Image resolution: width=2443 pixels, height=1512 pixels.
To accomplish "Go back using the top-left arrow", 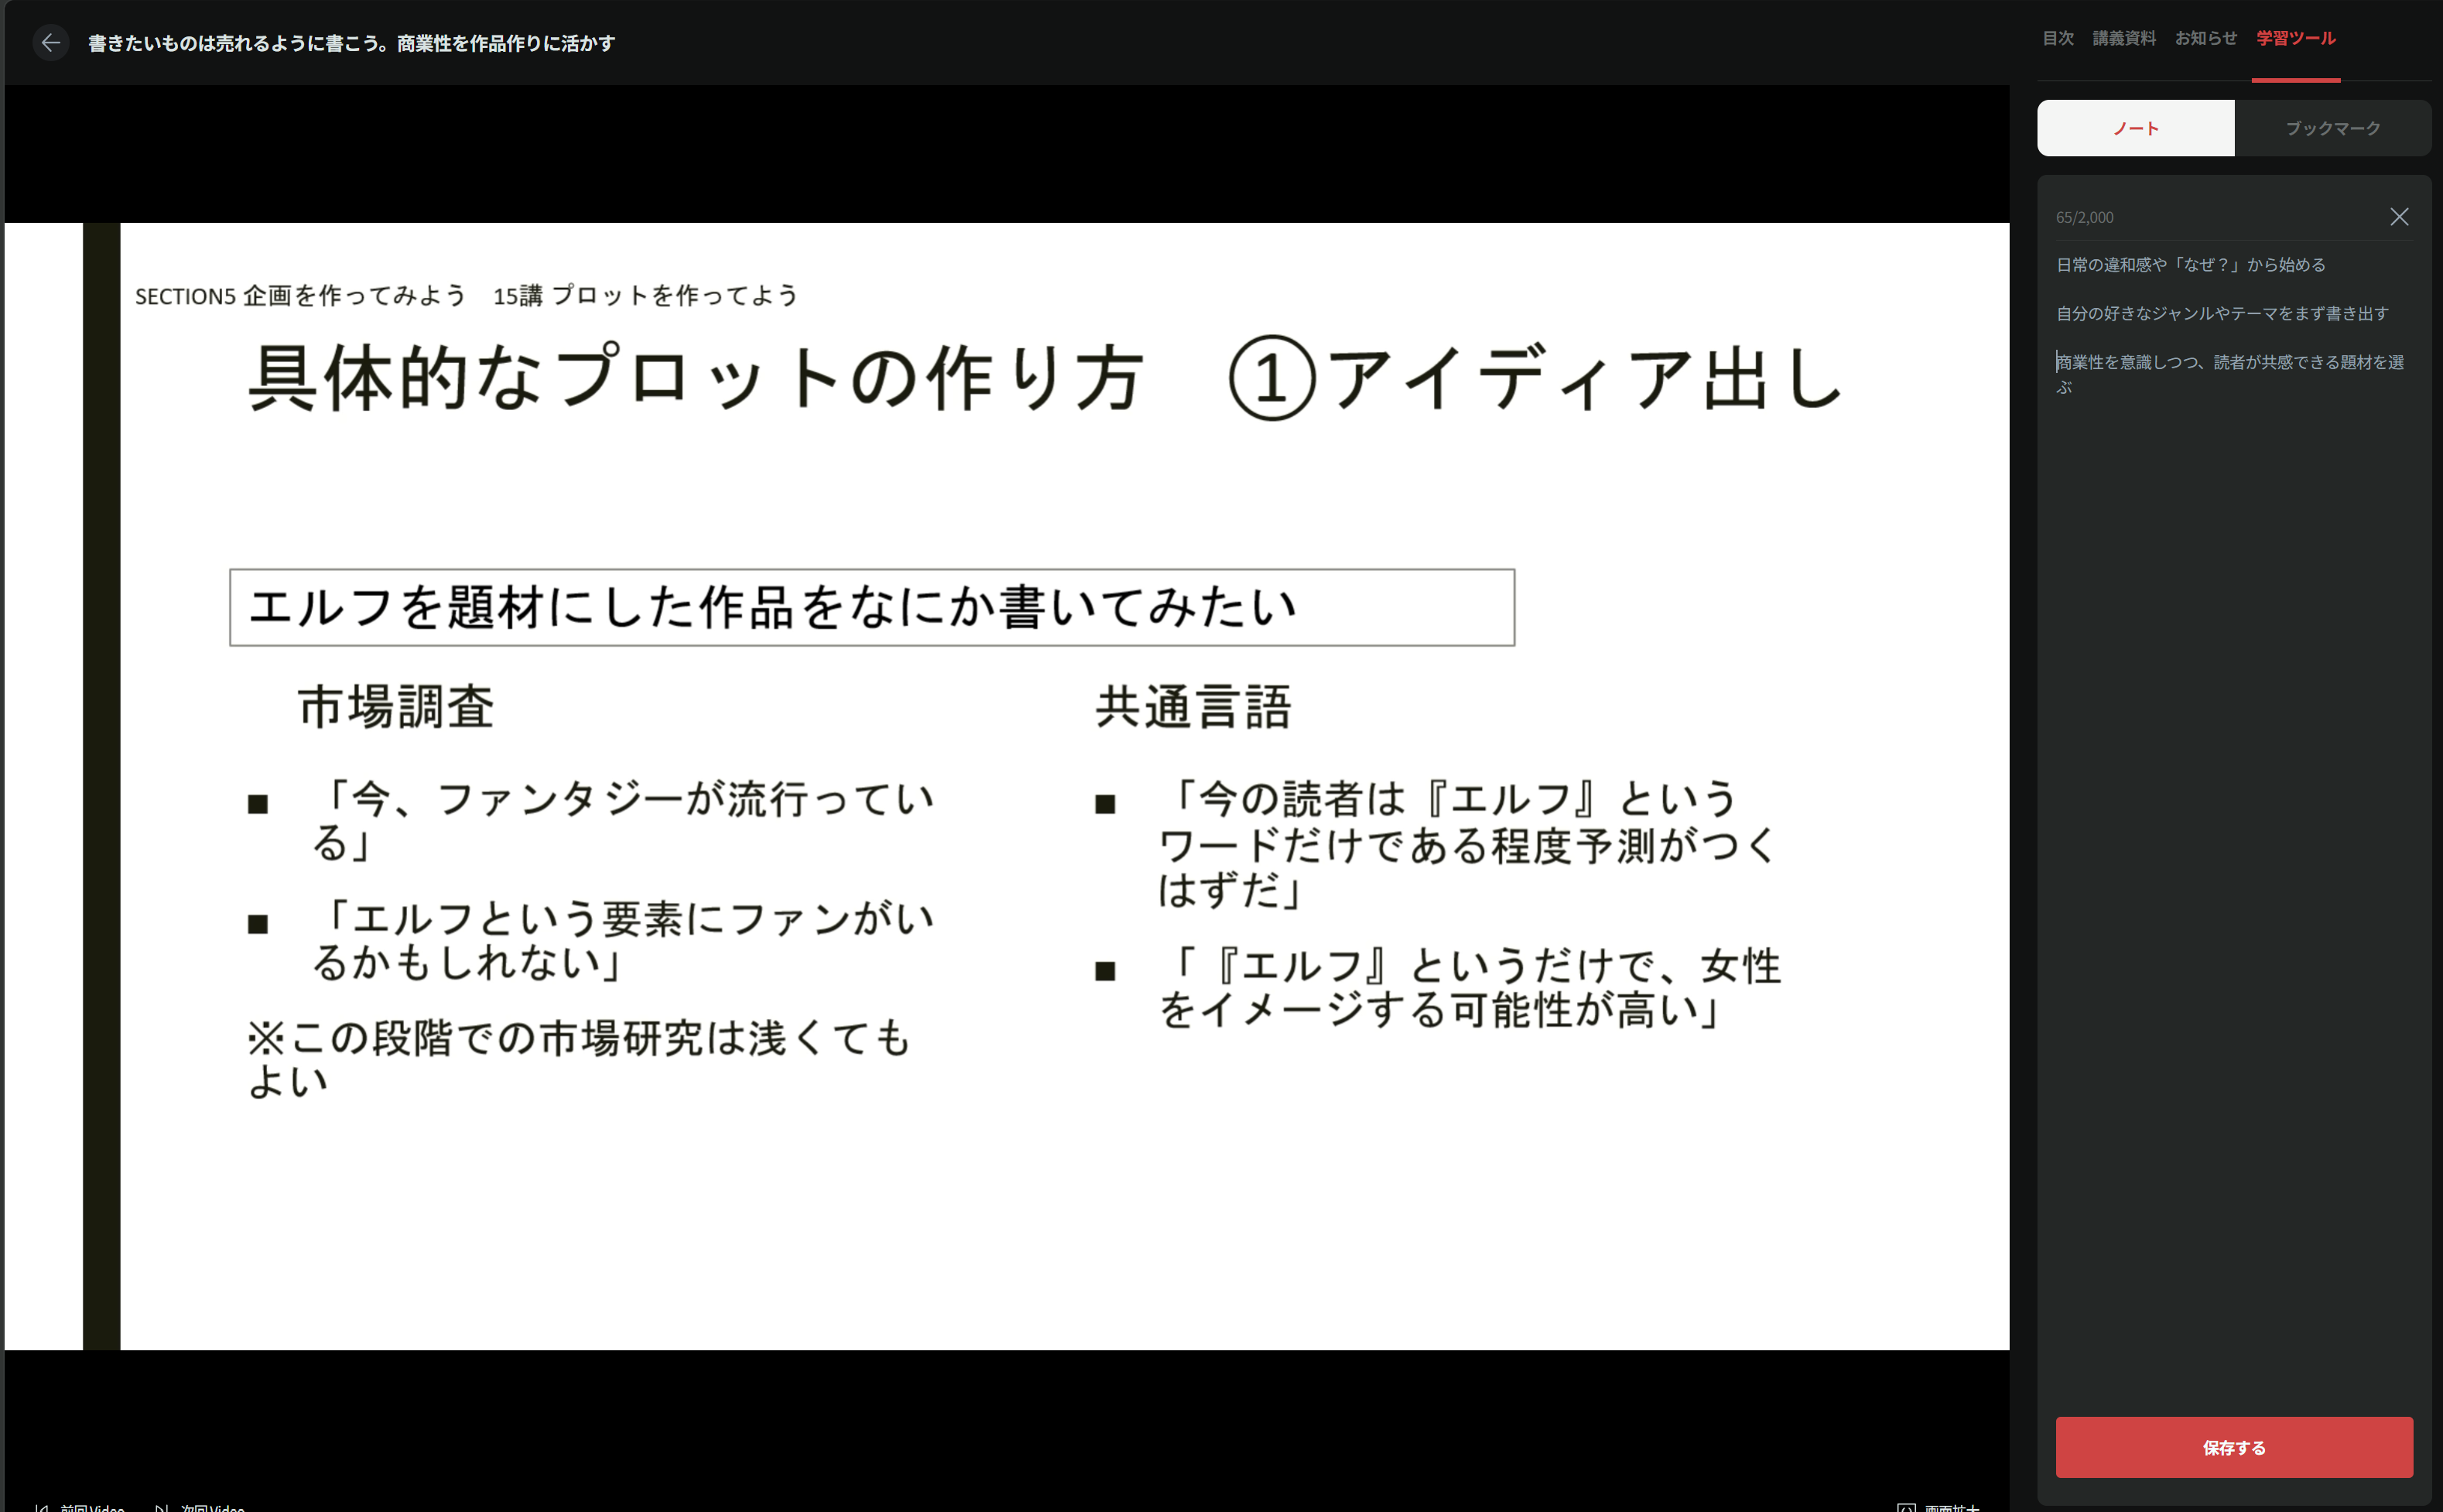I will click(x=50, y=43).
